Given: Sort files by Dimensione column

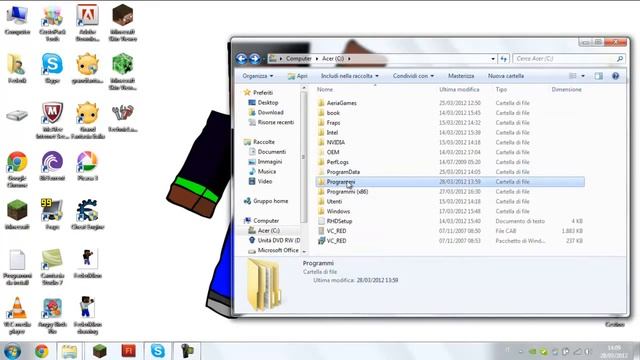Looking at the screenshot, I should click(x=567, y=89).
